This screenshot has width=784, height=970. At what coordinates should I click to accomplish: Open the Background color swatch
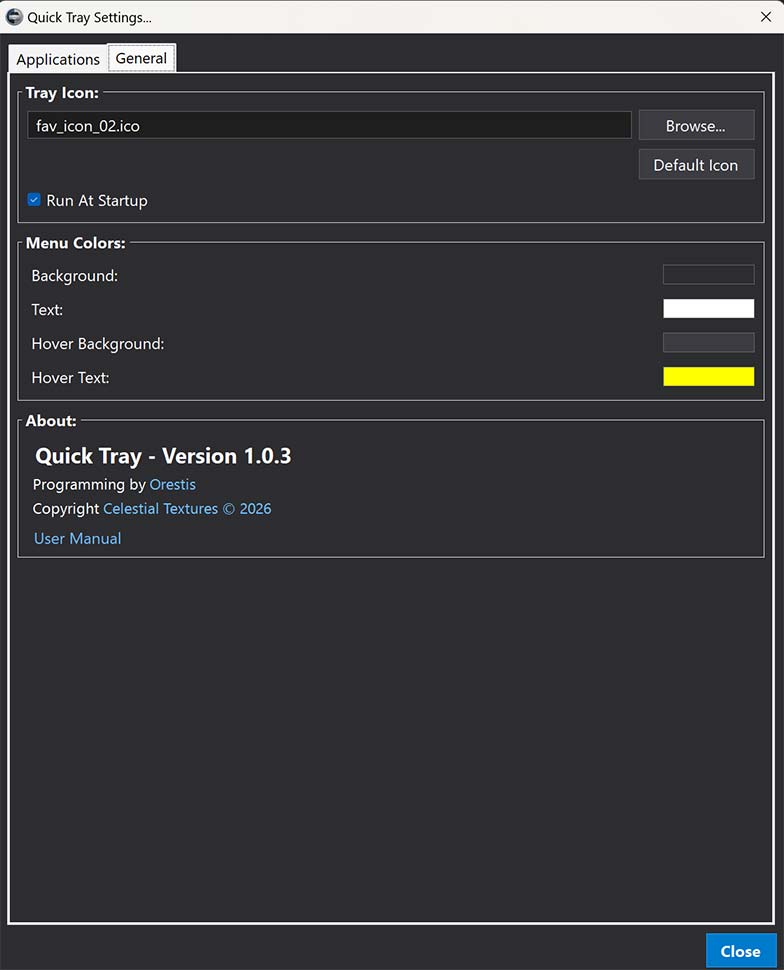click(709, 275)
